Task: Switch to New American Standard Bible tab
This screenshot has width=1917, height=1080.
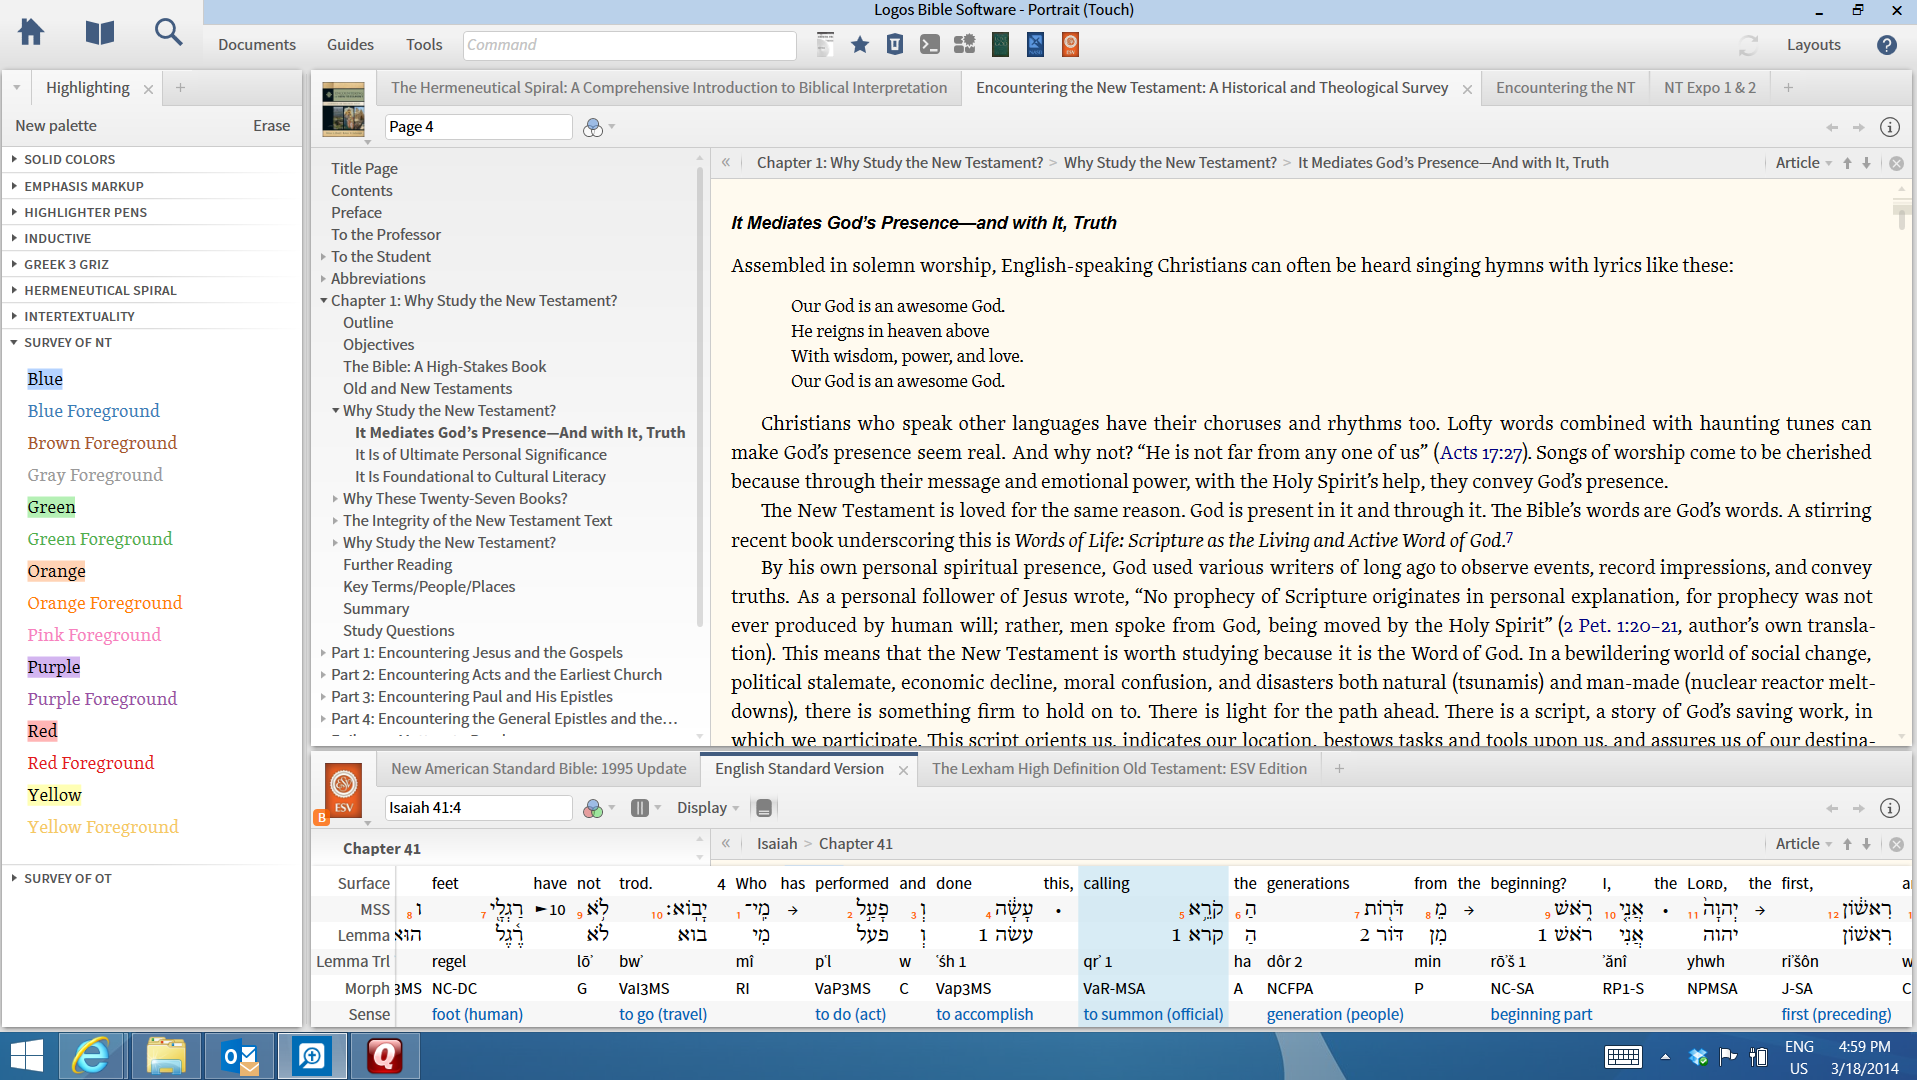Action: click(x=538, y=769)
